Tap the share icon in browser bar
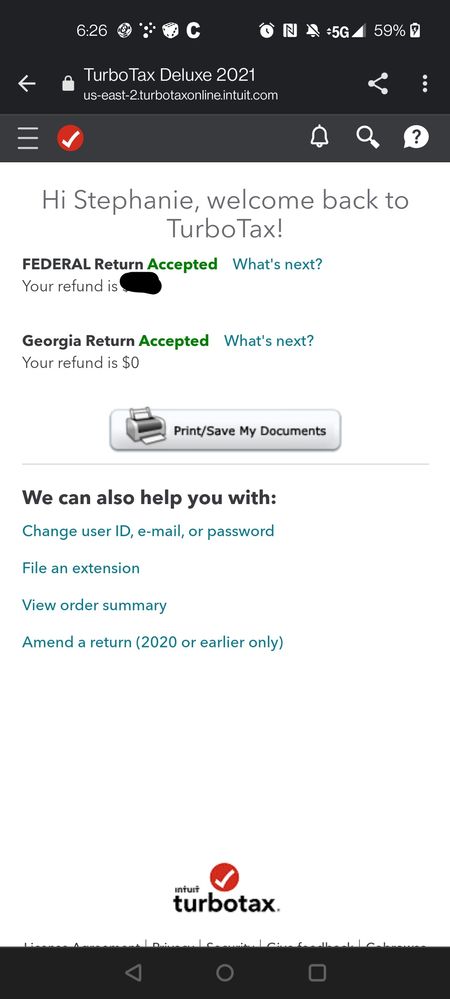 (x=378, y=83)
